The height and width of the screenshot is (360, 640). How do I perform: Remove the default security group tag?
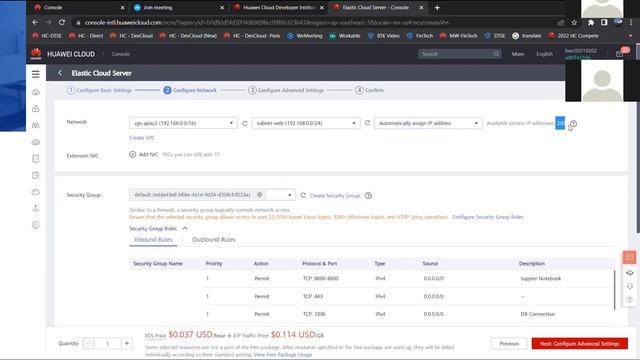(259, 195)
